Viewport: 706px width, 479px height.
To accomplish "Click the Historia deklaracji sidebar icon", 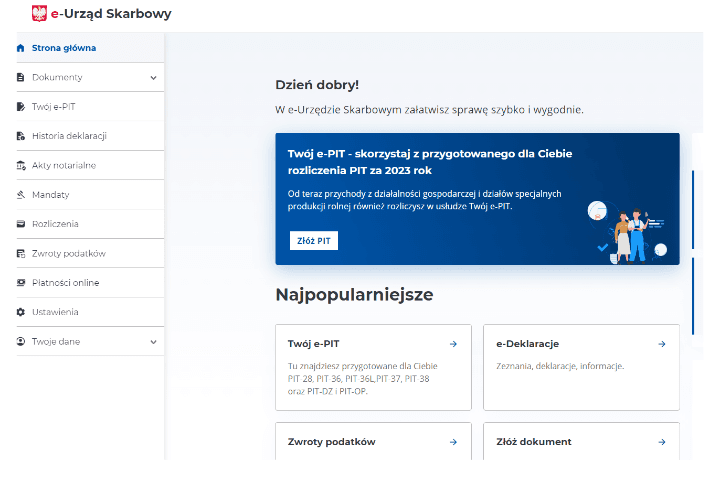I will pyautogui.click(x=20, y=136).
